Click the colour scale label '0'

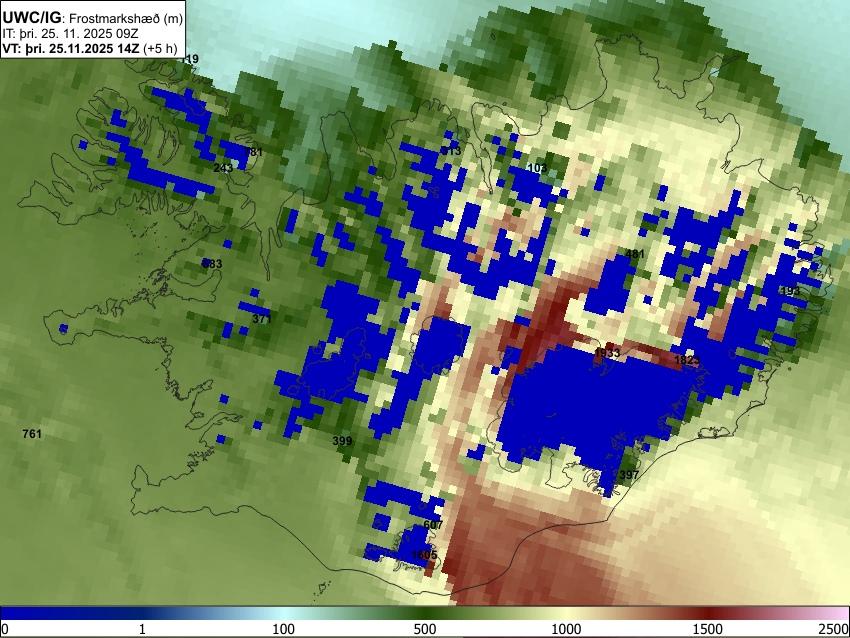coord(5,629)
